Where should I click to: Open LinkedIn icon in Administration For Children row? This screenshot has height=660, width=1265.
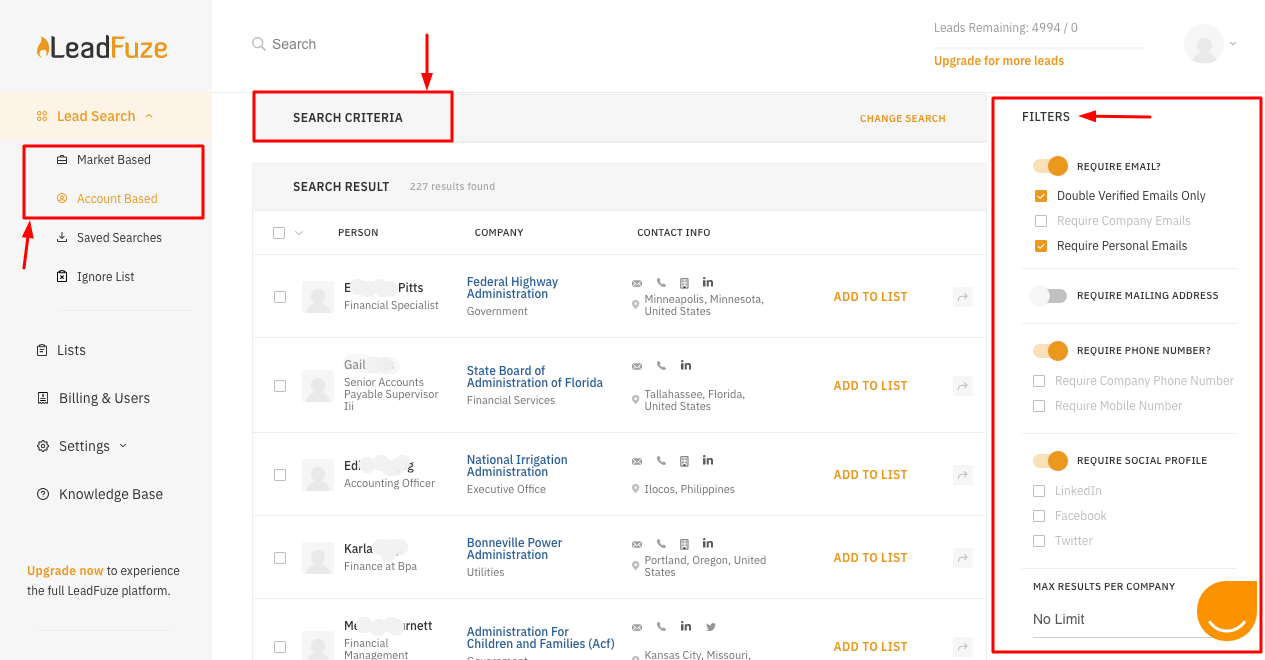click(x=685, y=626)
